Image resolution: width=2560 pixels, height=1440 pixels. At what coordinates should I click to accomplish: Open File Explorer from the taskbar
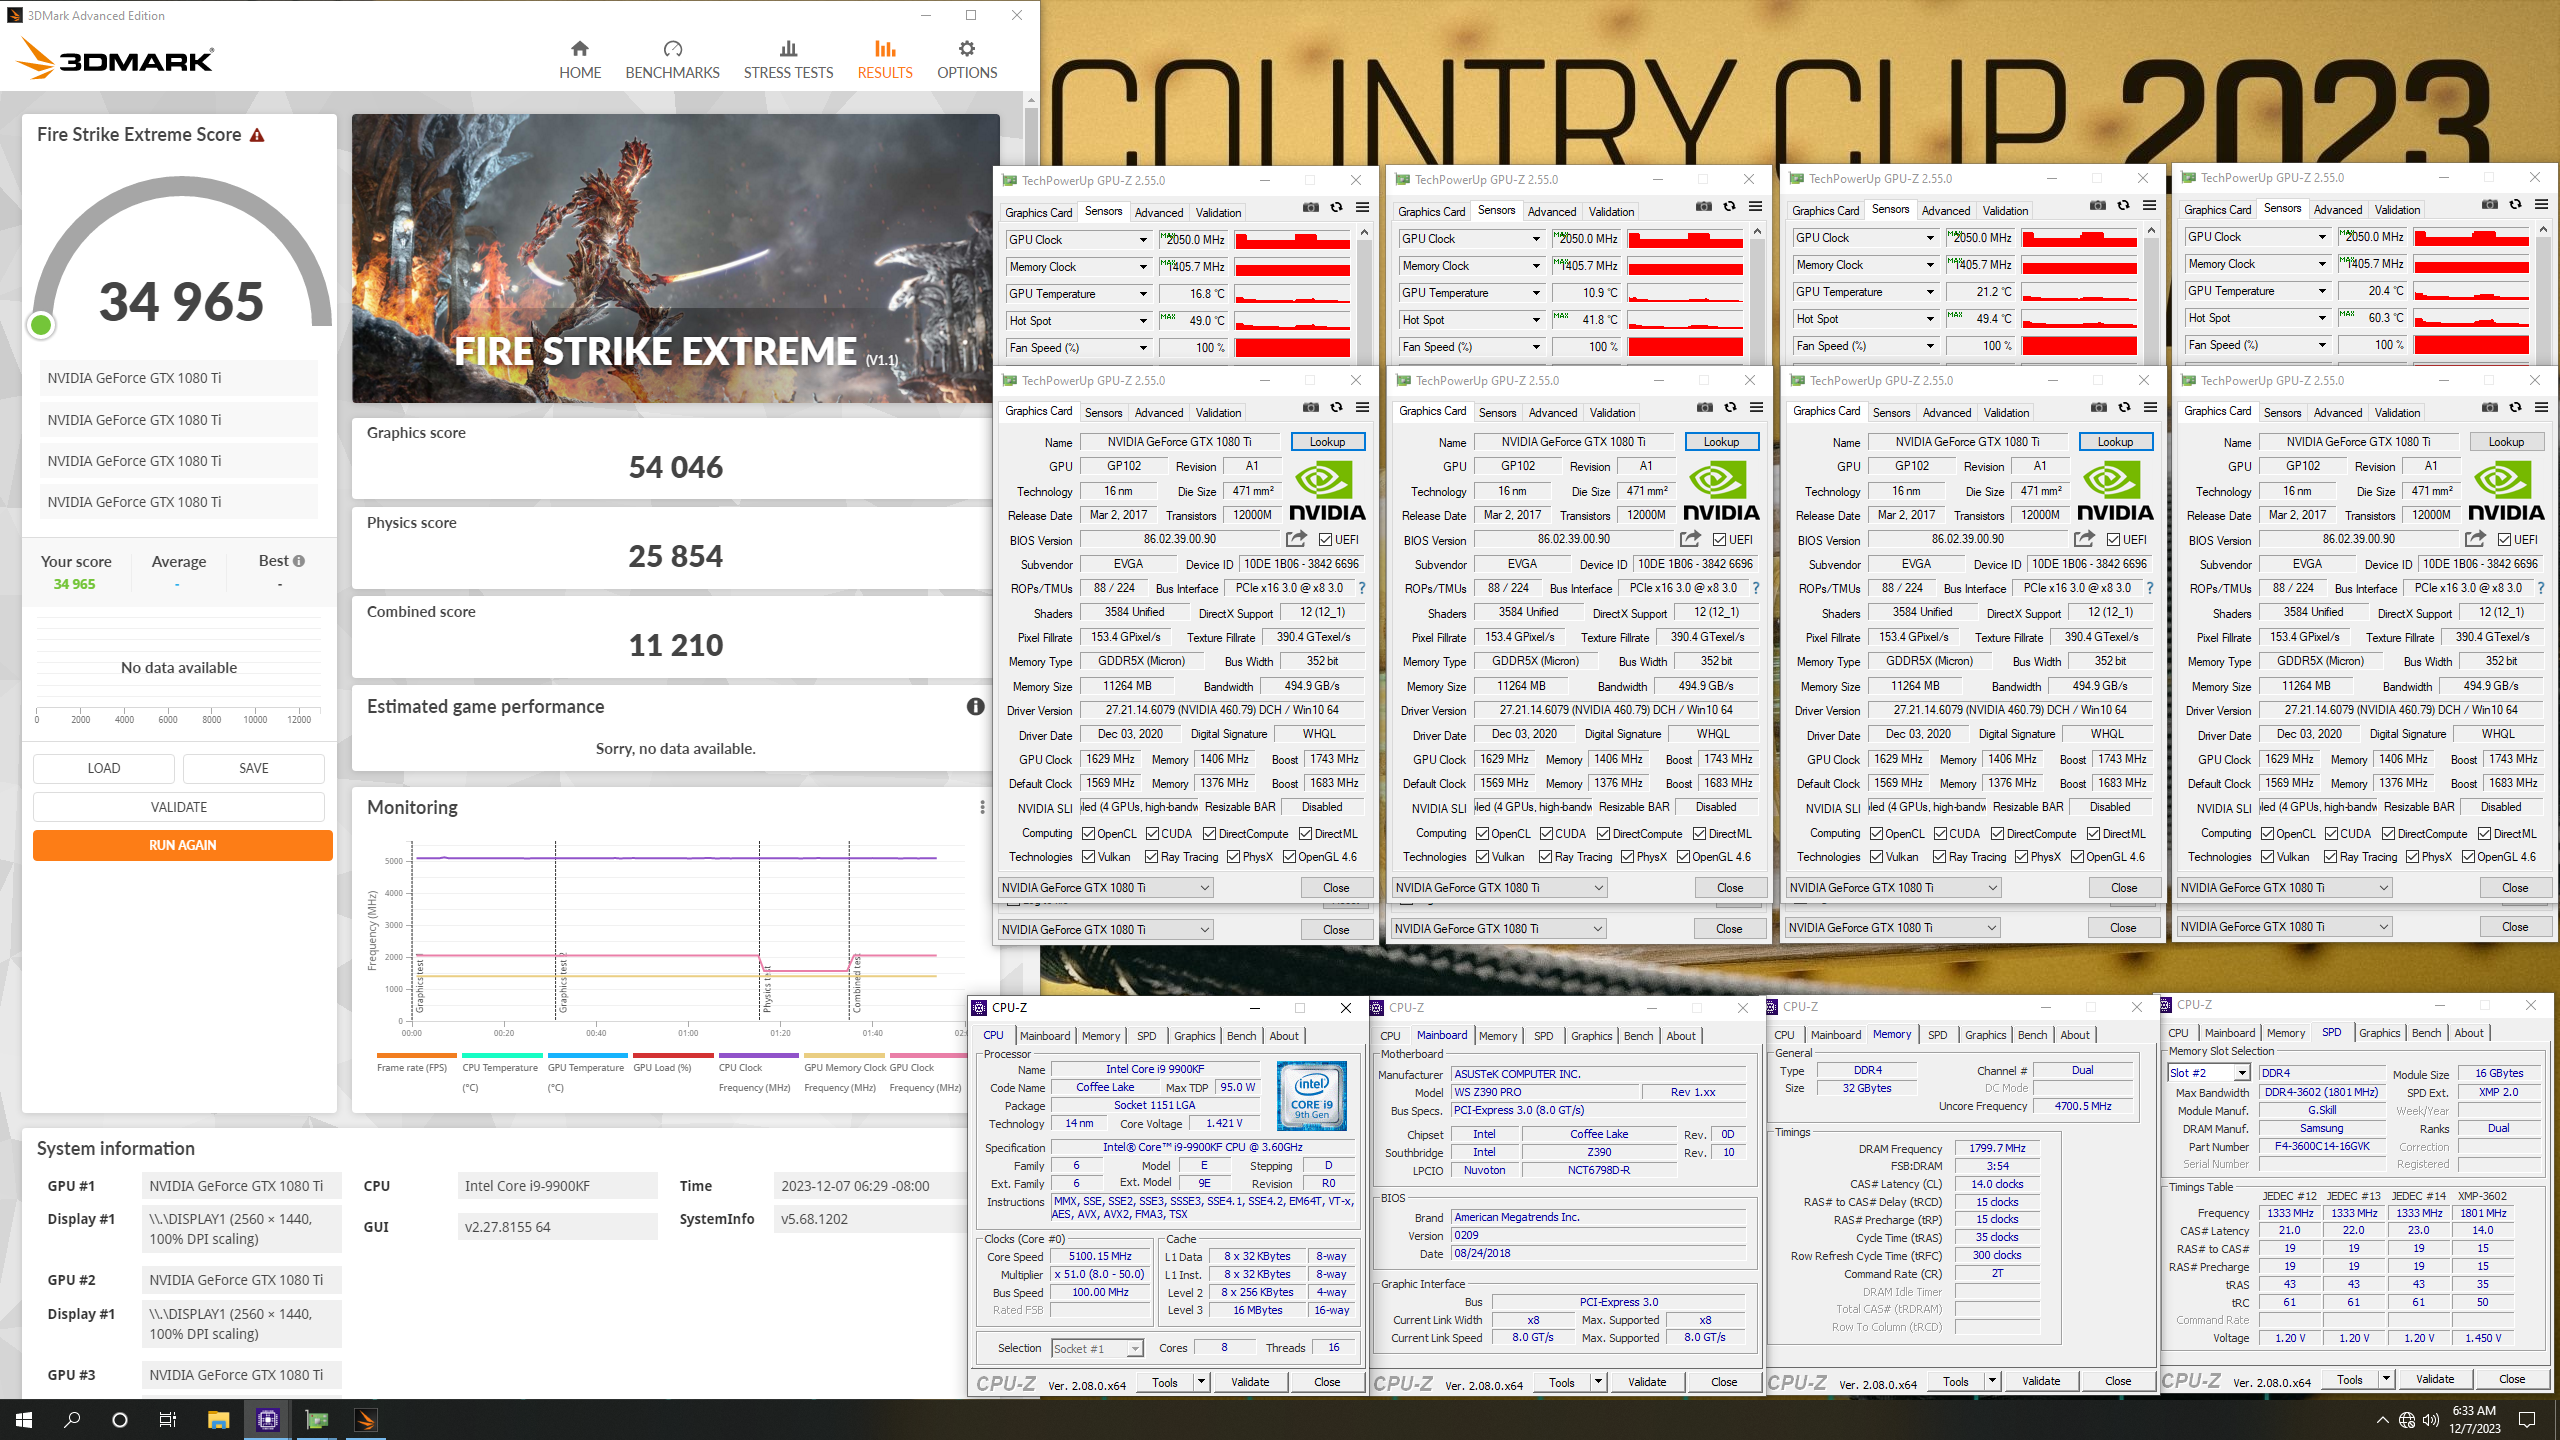(x=218, y=1420)
